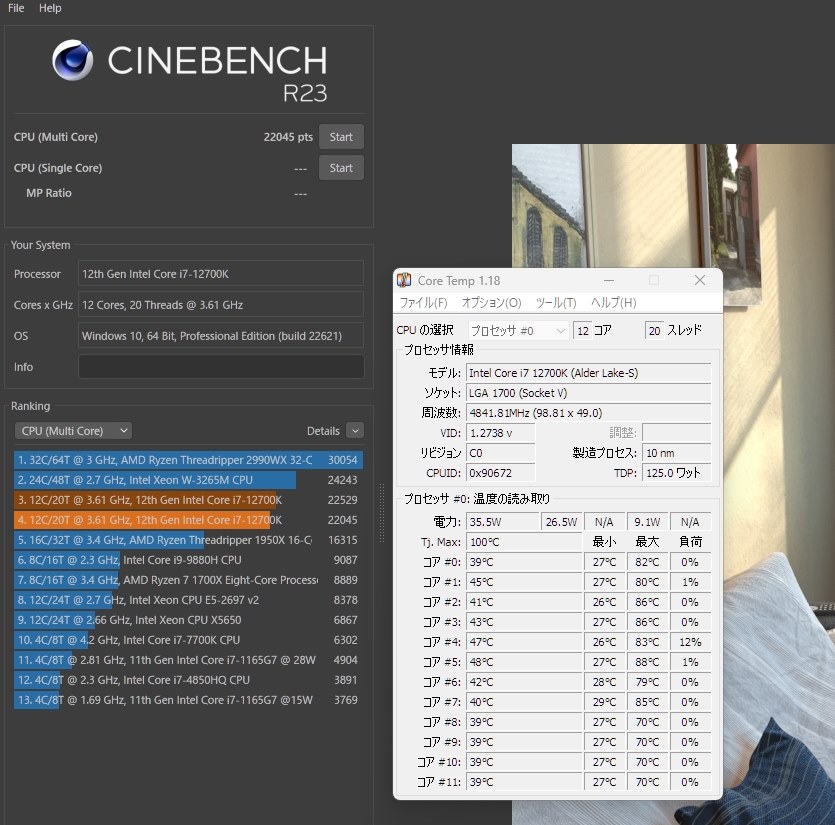Select the i7-12700K row with 22529 score
The image size is (835, 825).
point(188,500)
